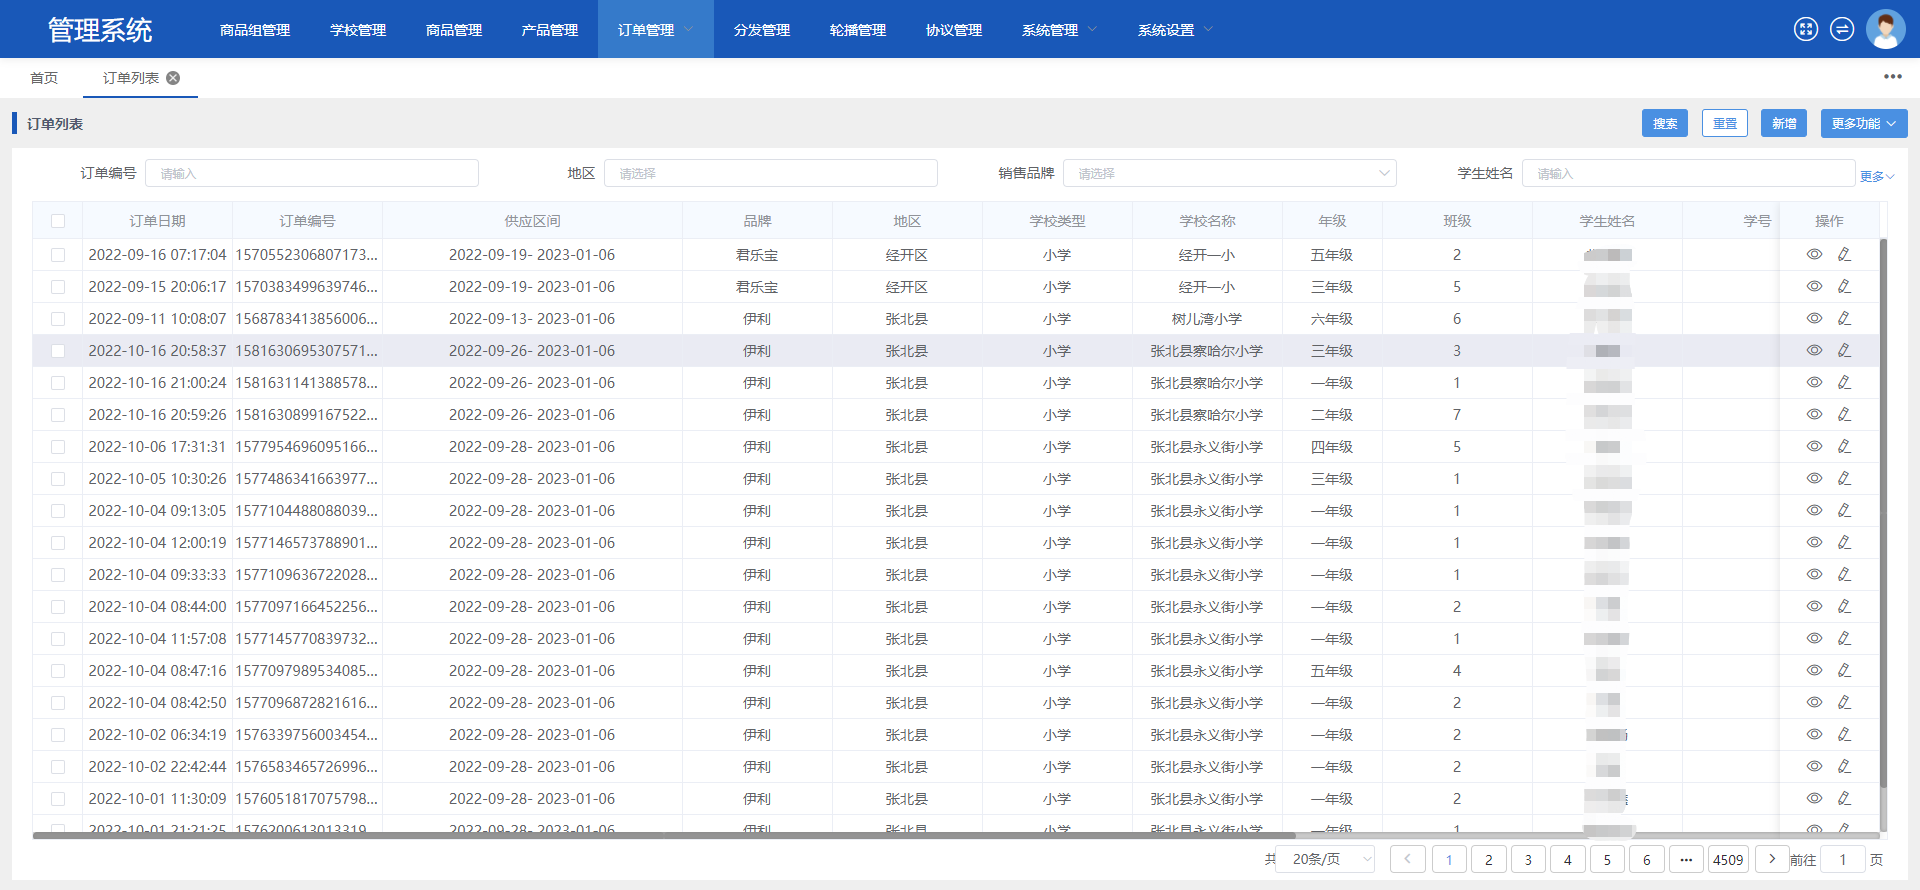Switch to the 首页 tab

44,78
